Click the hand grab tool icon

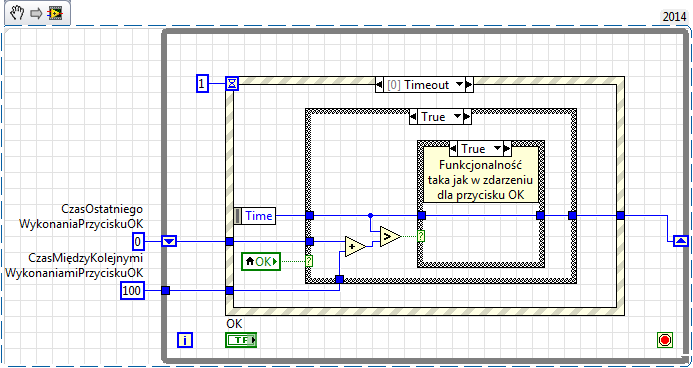(x=17, y=14)
